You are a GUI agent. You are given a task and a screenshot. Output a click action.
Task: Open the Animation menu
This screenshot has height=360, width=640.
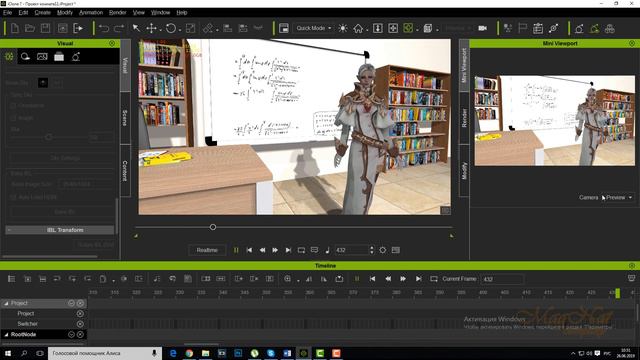point(91,13)
